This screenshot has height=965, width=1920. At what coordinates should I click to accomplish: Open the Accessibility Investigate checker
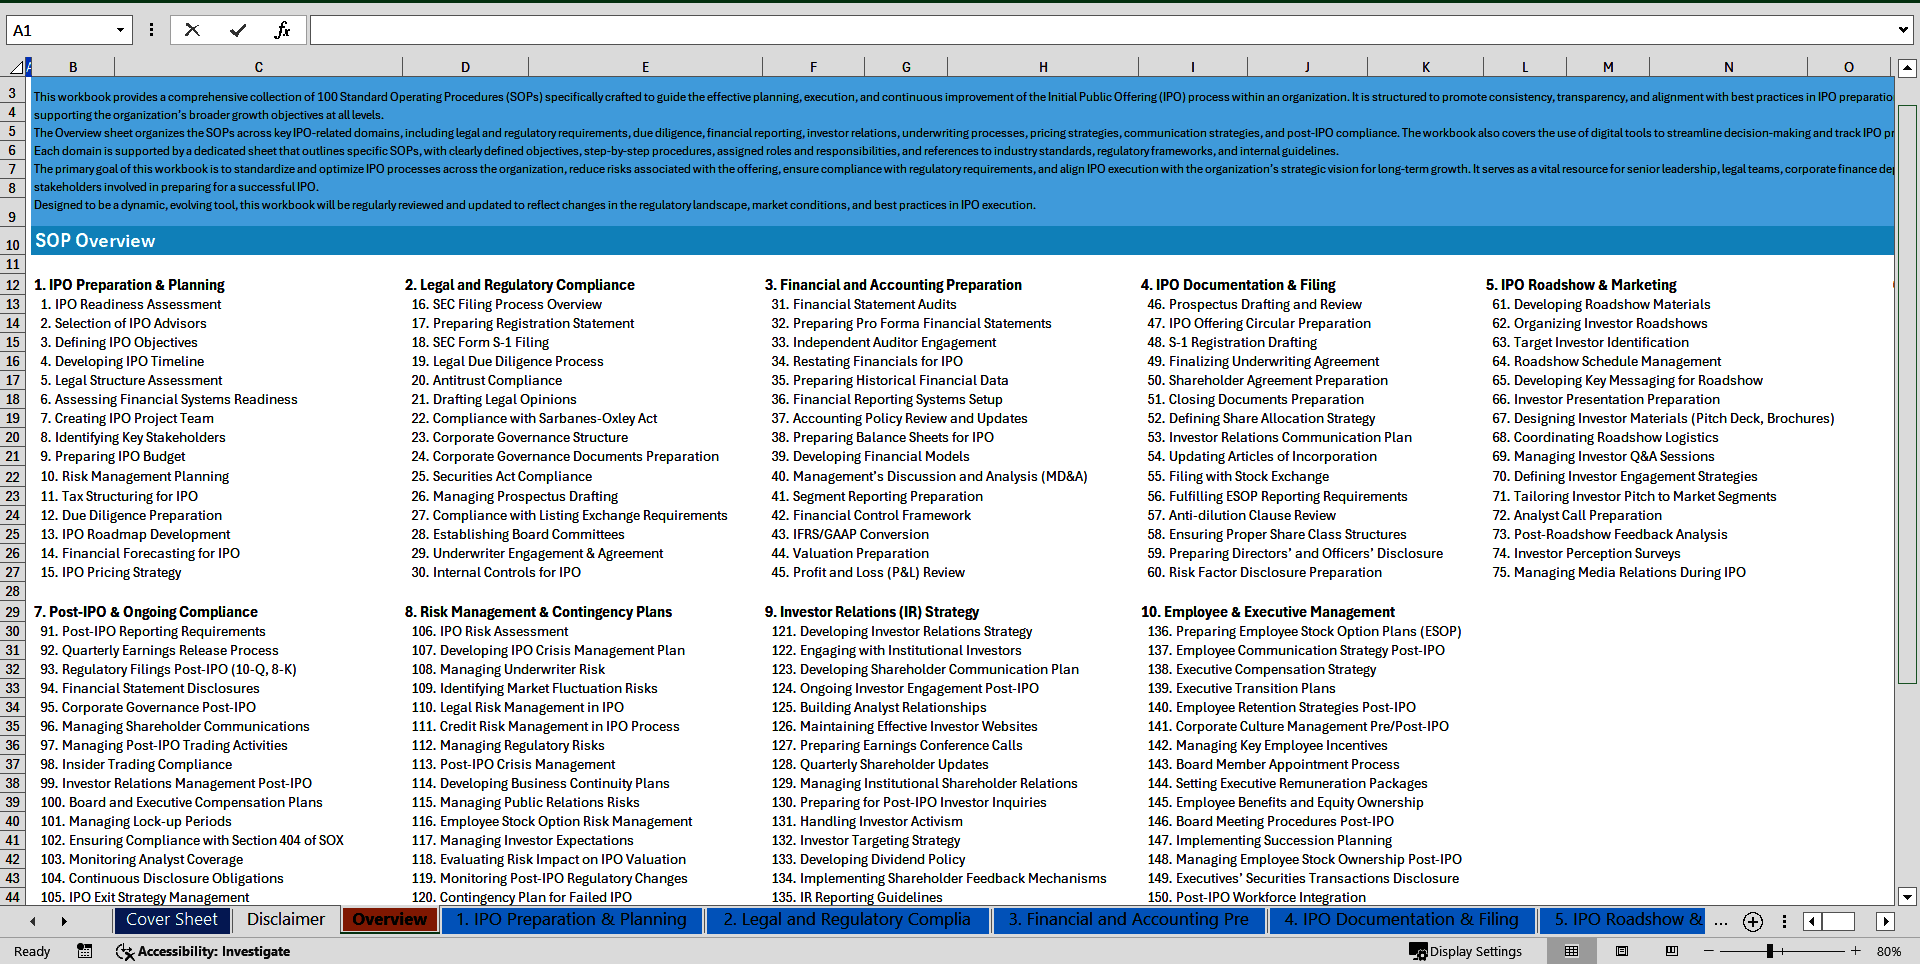203,951
